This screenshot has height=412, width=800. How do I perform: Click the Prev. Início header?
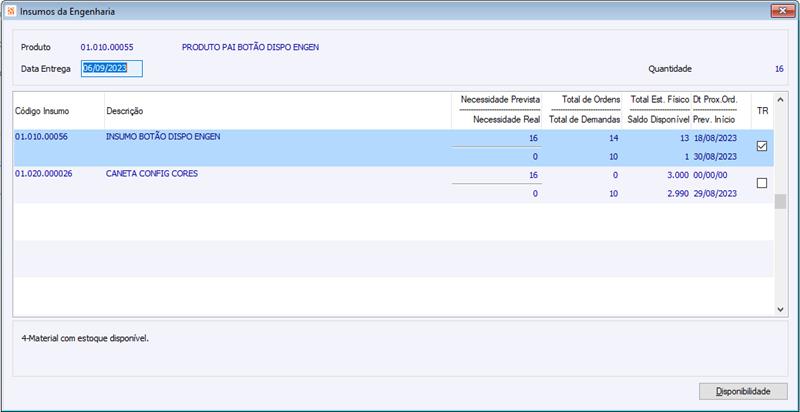coord(714,120)
